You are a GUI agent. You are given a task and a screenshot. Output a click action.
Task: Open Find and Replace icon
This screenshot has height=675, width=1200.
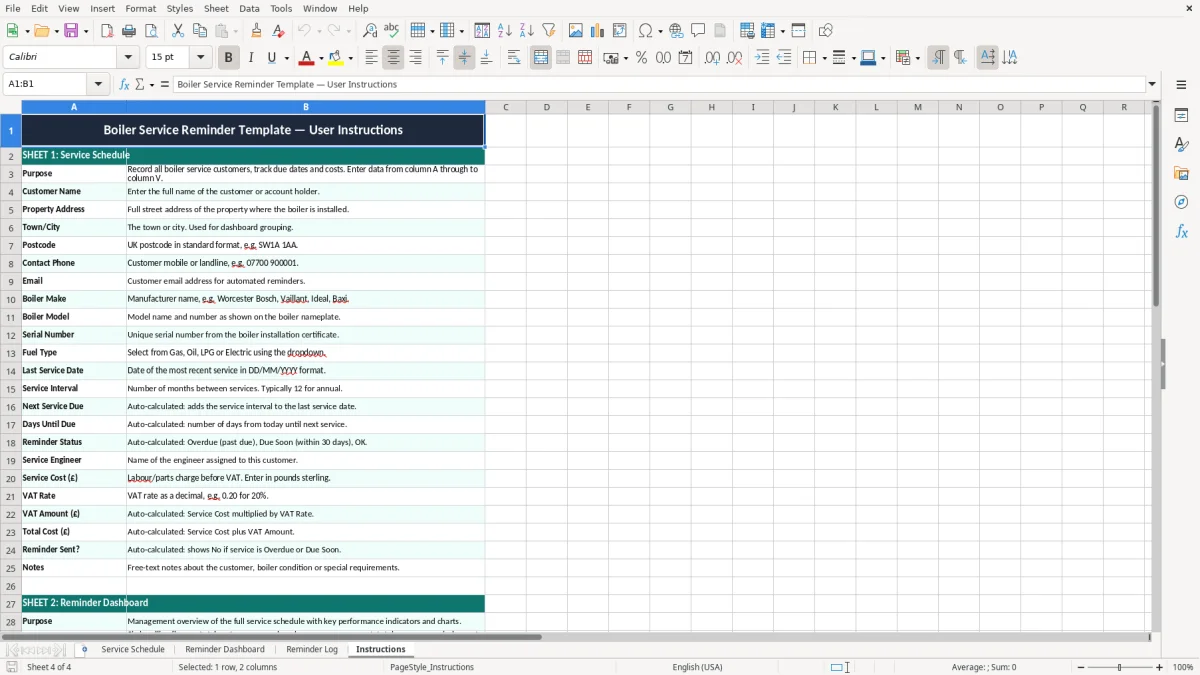click(x=370, y=31)
